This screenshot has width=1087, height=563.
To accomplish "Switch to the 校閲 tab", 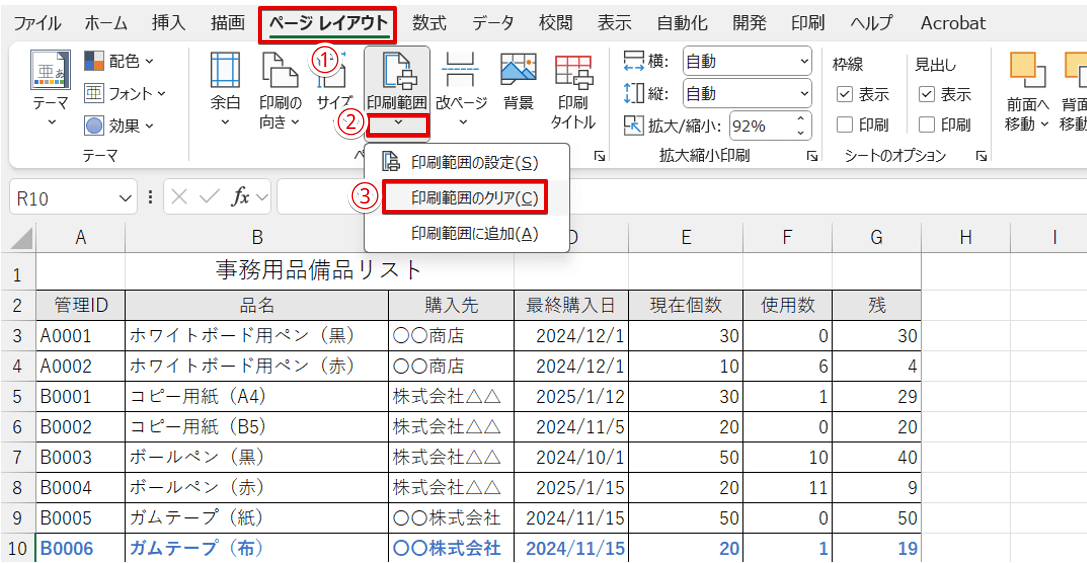I will (555, 23).
